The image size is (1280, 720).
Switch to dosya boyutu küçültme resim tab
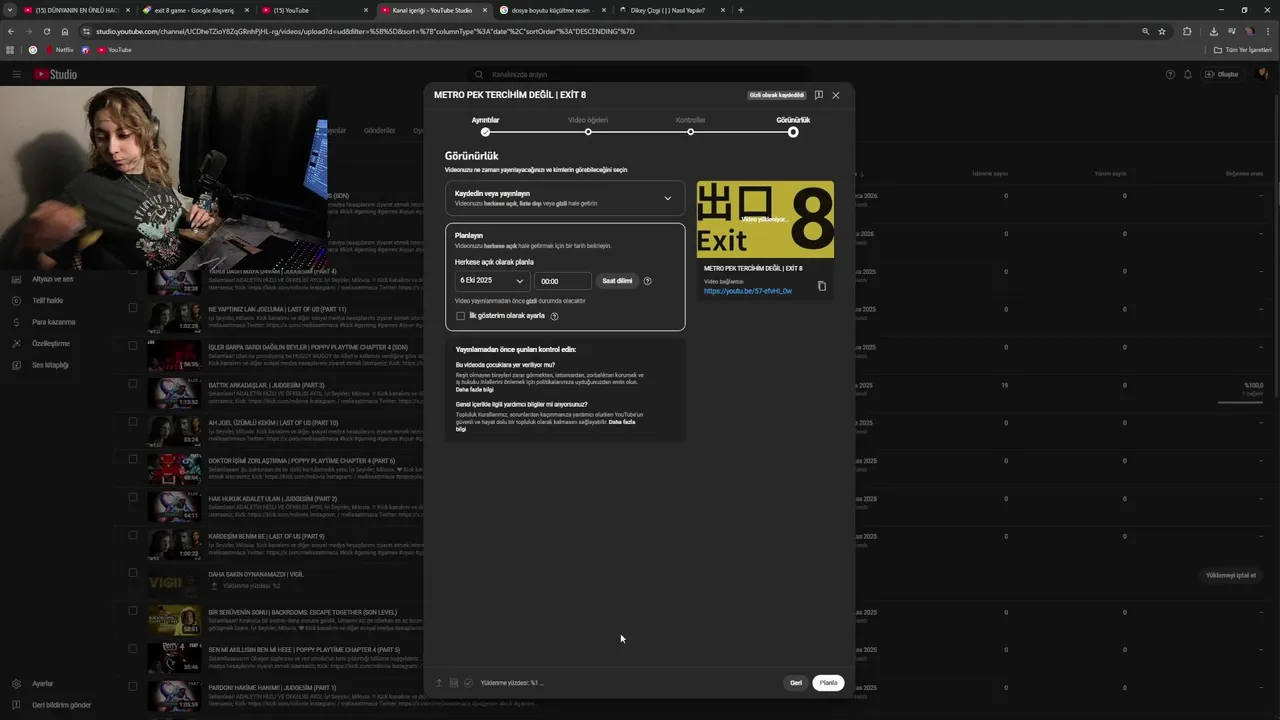(x=553, y=10)
